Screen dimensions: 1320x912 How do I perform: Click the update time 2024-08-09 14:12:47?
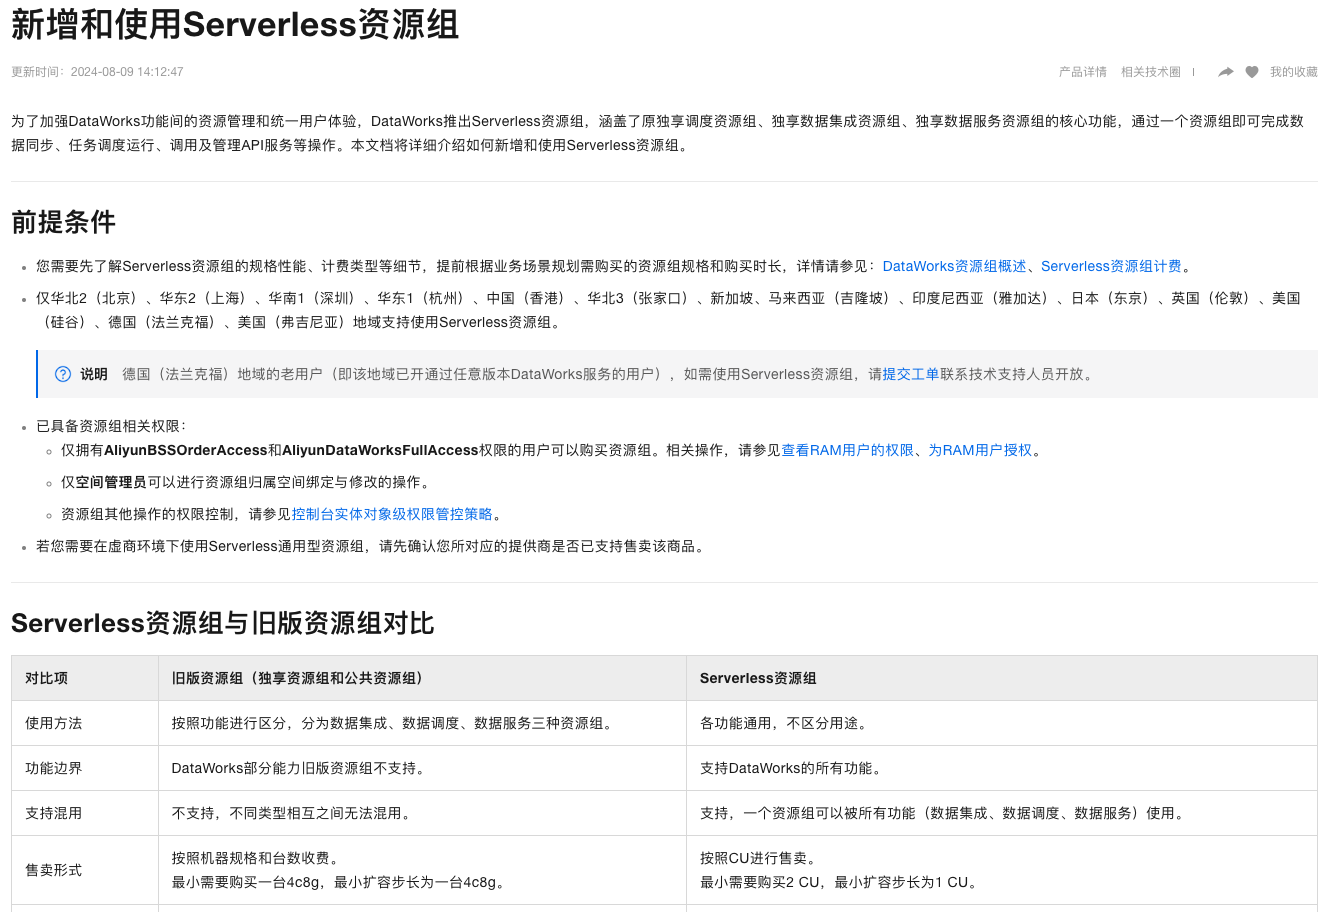[127, 72]
